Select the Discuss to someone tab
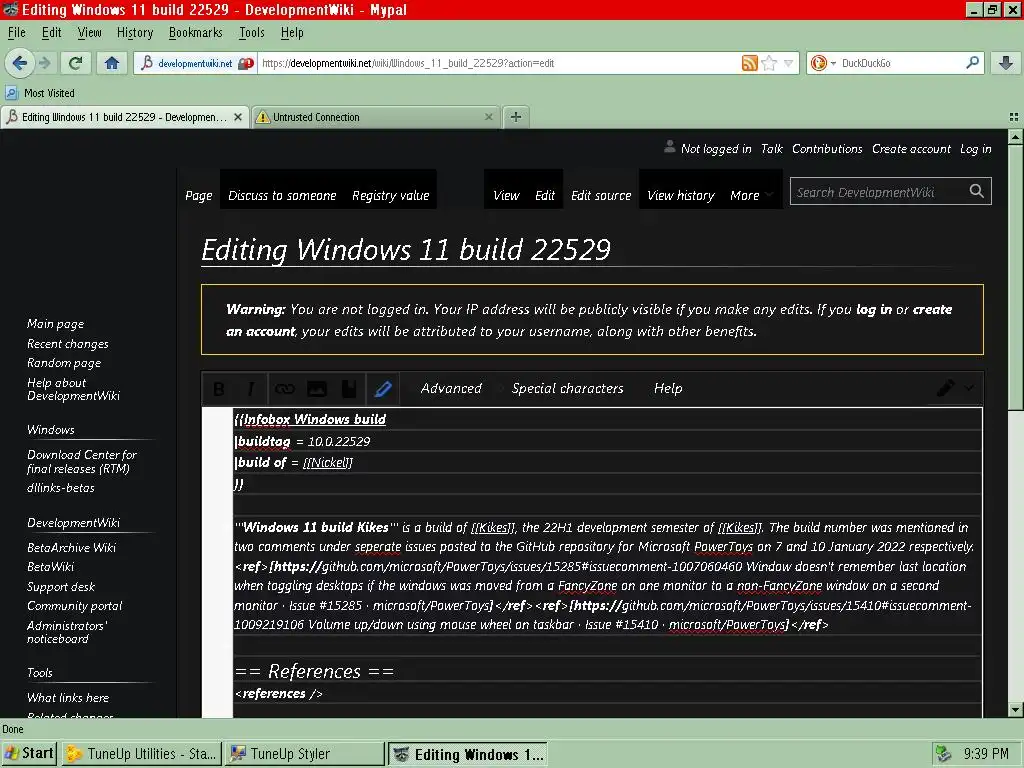The image size is (1024, 768). [282, 195]
